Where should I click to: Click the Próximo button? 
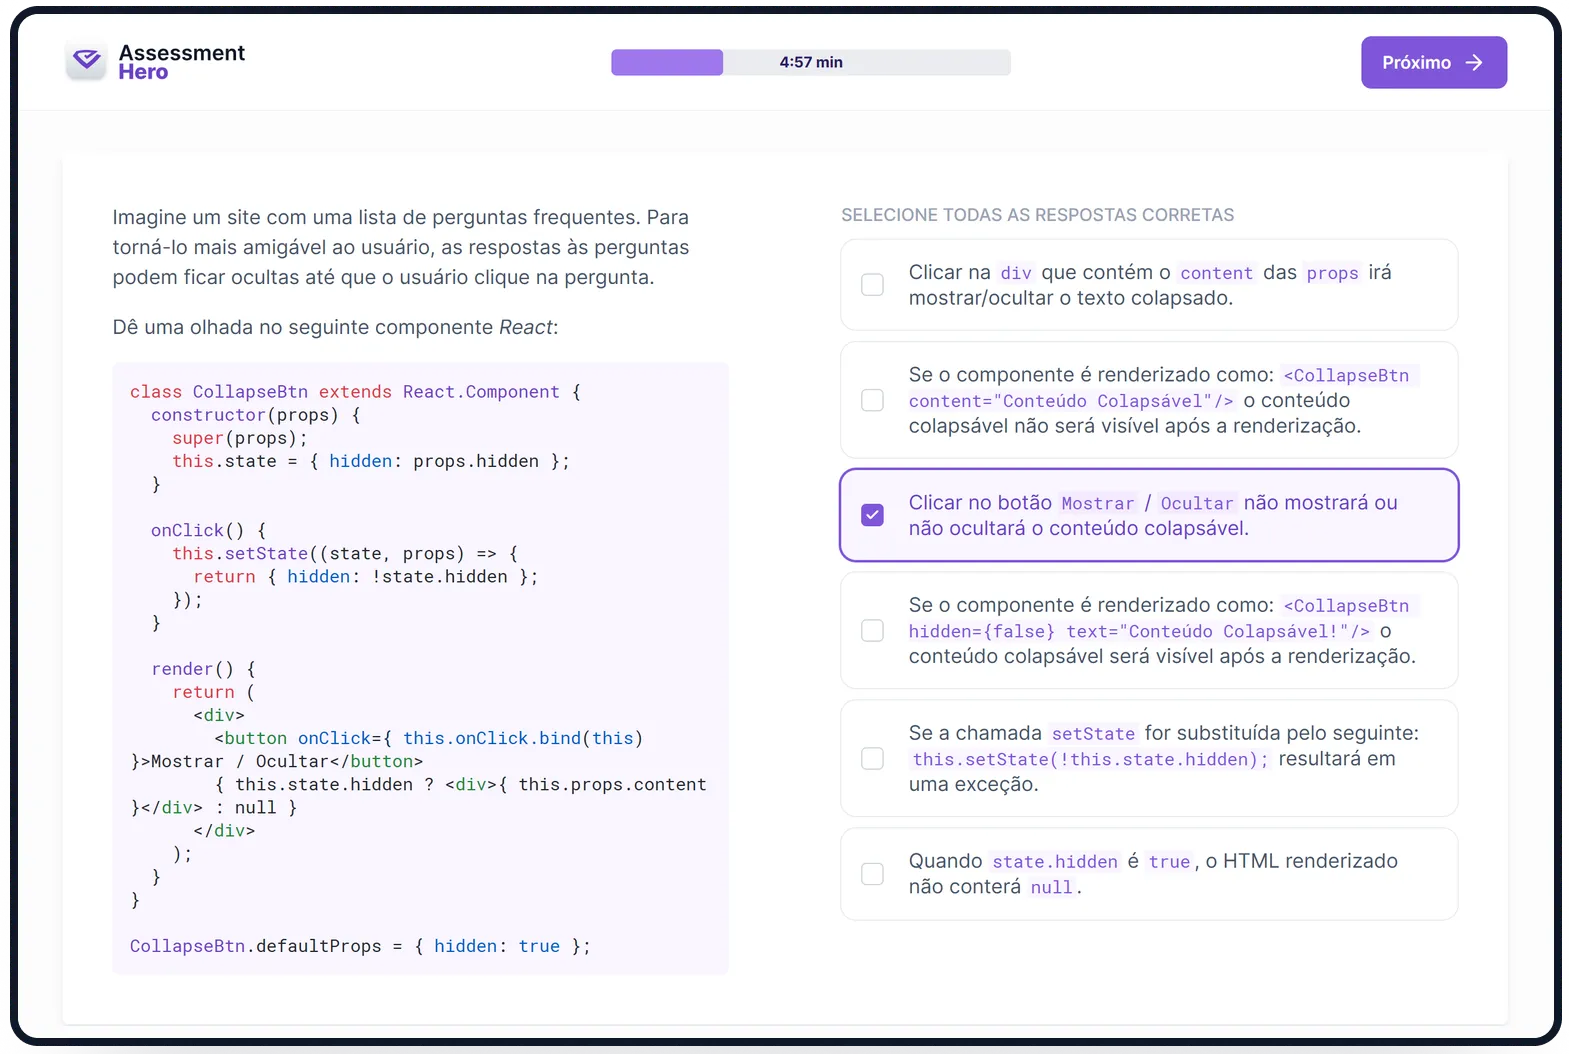pyautogui.click(x=1434, y=62)
